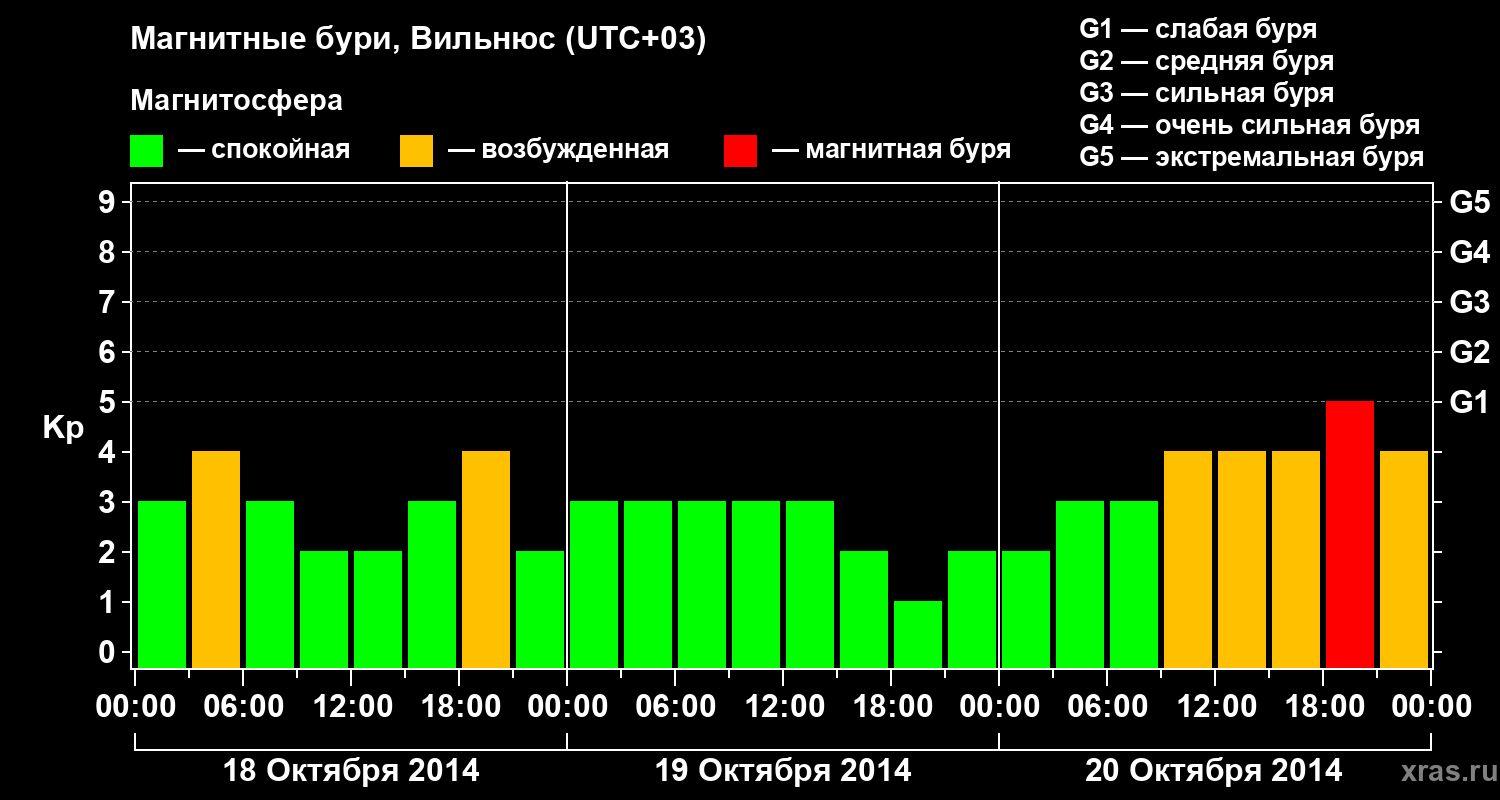
Task: Click the chart title 'Магнитные бури, Вильнюс (UTC+03)'
Action: (418, 40)
